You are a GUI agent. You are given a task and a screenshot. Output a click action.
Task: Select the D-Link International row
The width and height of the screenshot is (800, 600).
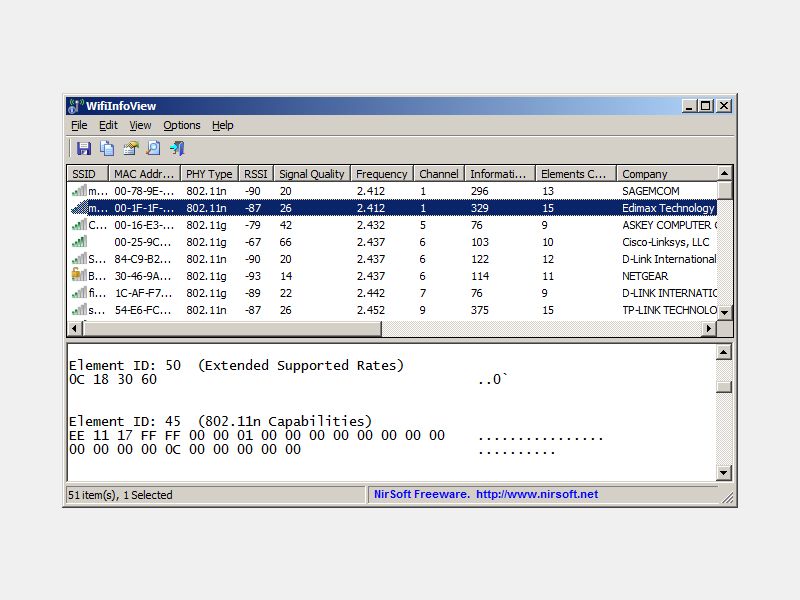click(392, 259)
